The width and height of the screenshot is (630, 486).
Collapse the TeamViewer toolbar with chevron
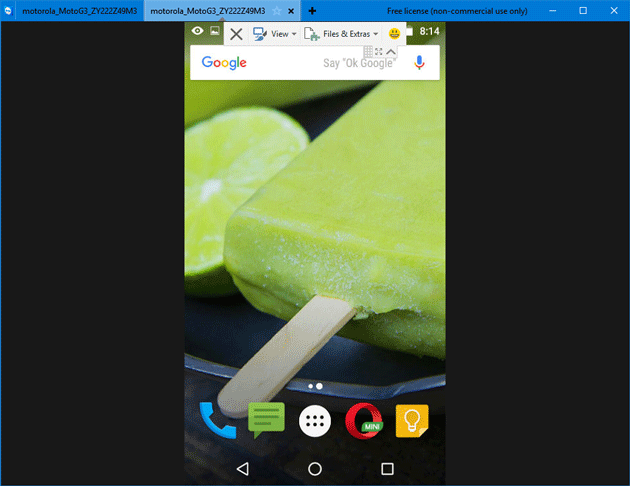(x=391, y=52)
